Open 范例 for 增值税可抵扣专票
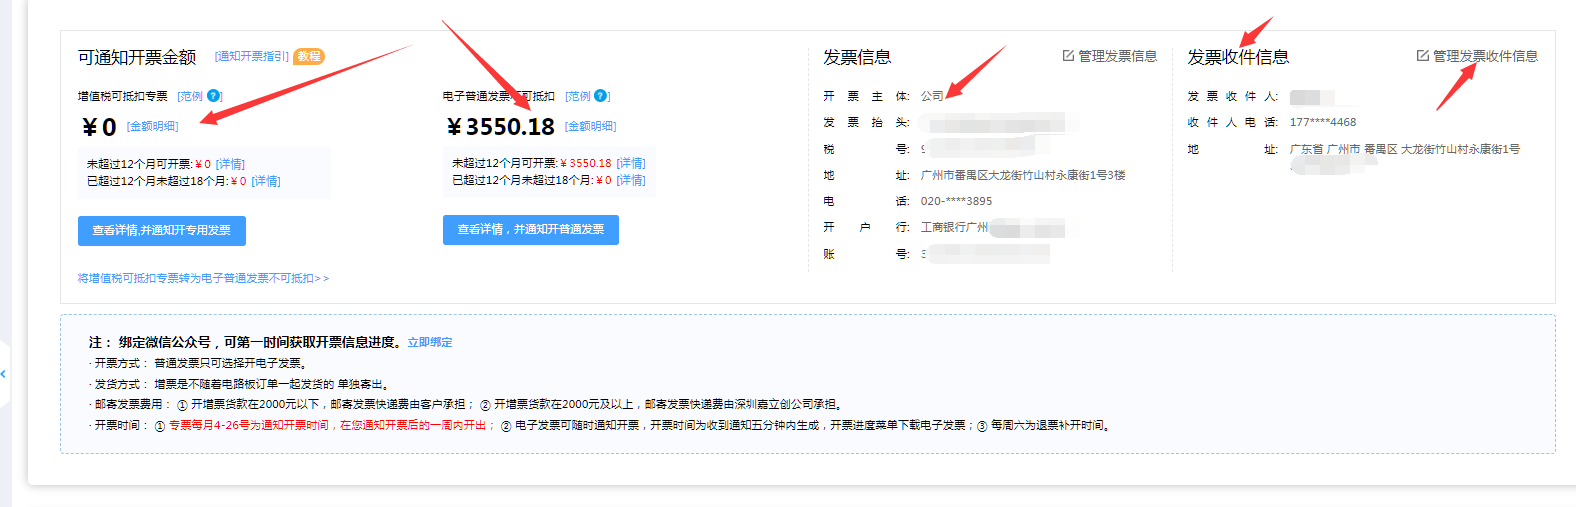 pos(190,97)
